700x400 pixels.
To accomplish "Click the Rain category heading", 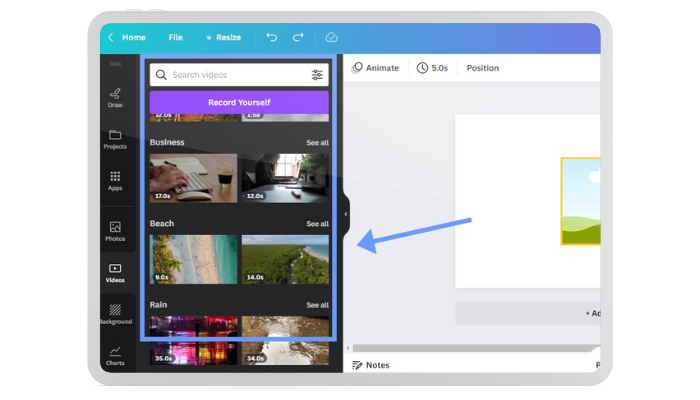I will pyautogui.click(x=158, y=305).
